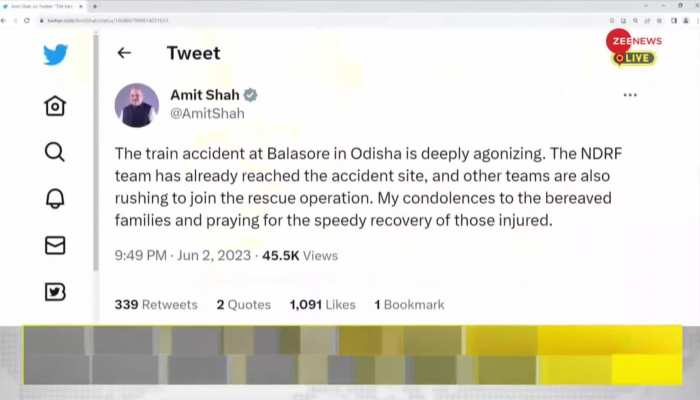Go to Home via house icon

pyautogui.click(x=55, y=106)
